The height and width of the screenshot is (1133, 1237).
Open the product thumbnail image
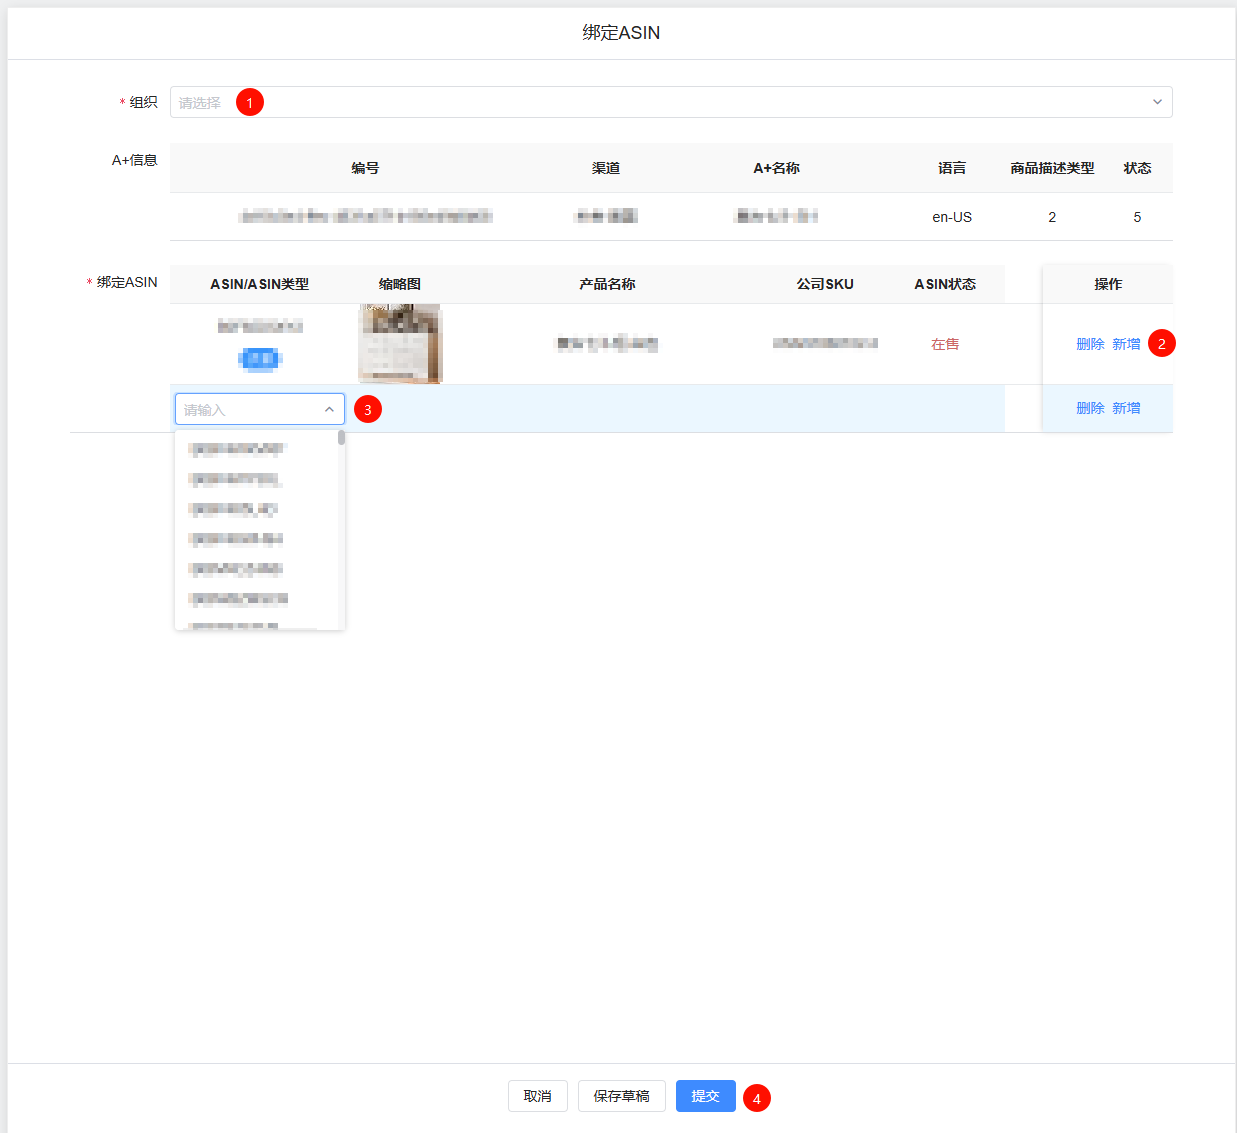tap(400, 344)
